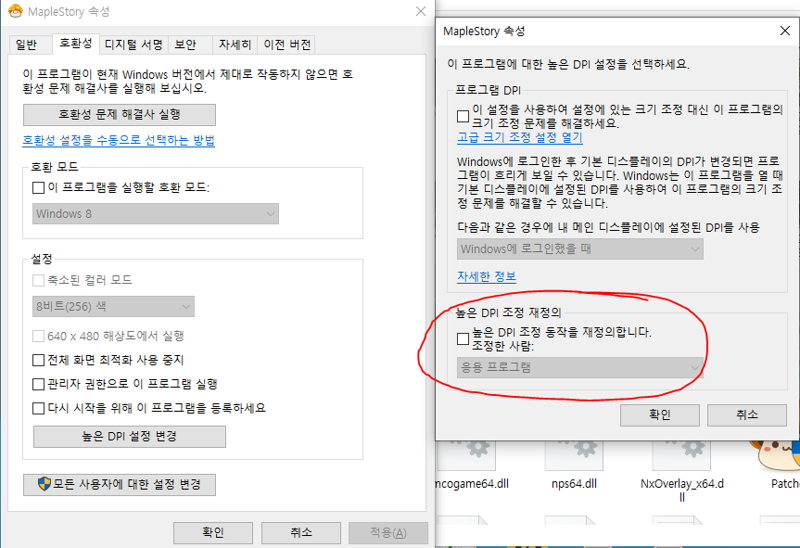Click the nps64.dll file name
The height and width of the screenshot is (548, 800).
[x=574, y=484]
